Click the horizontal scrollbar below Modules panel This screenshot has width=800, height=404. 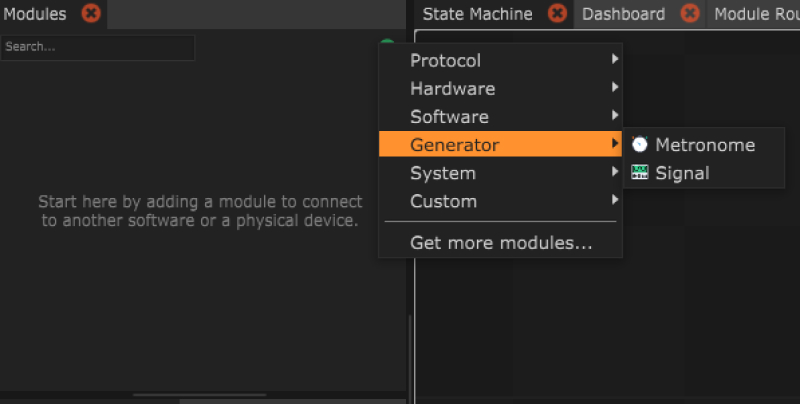pos(200,396)
